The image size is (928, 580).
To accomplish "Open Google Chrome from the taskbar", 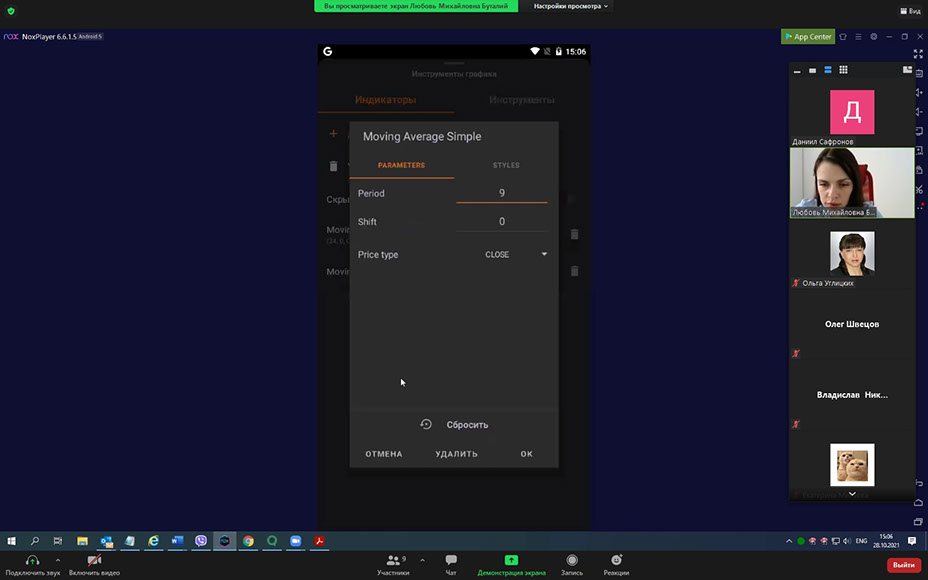I will 248,541.
